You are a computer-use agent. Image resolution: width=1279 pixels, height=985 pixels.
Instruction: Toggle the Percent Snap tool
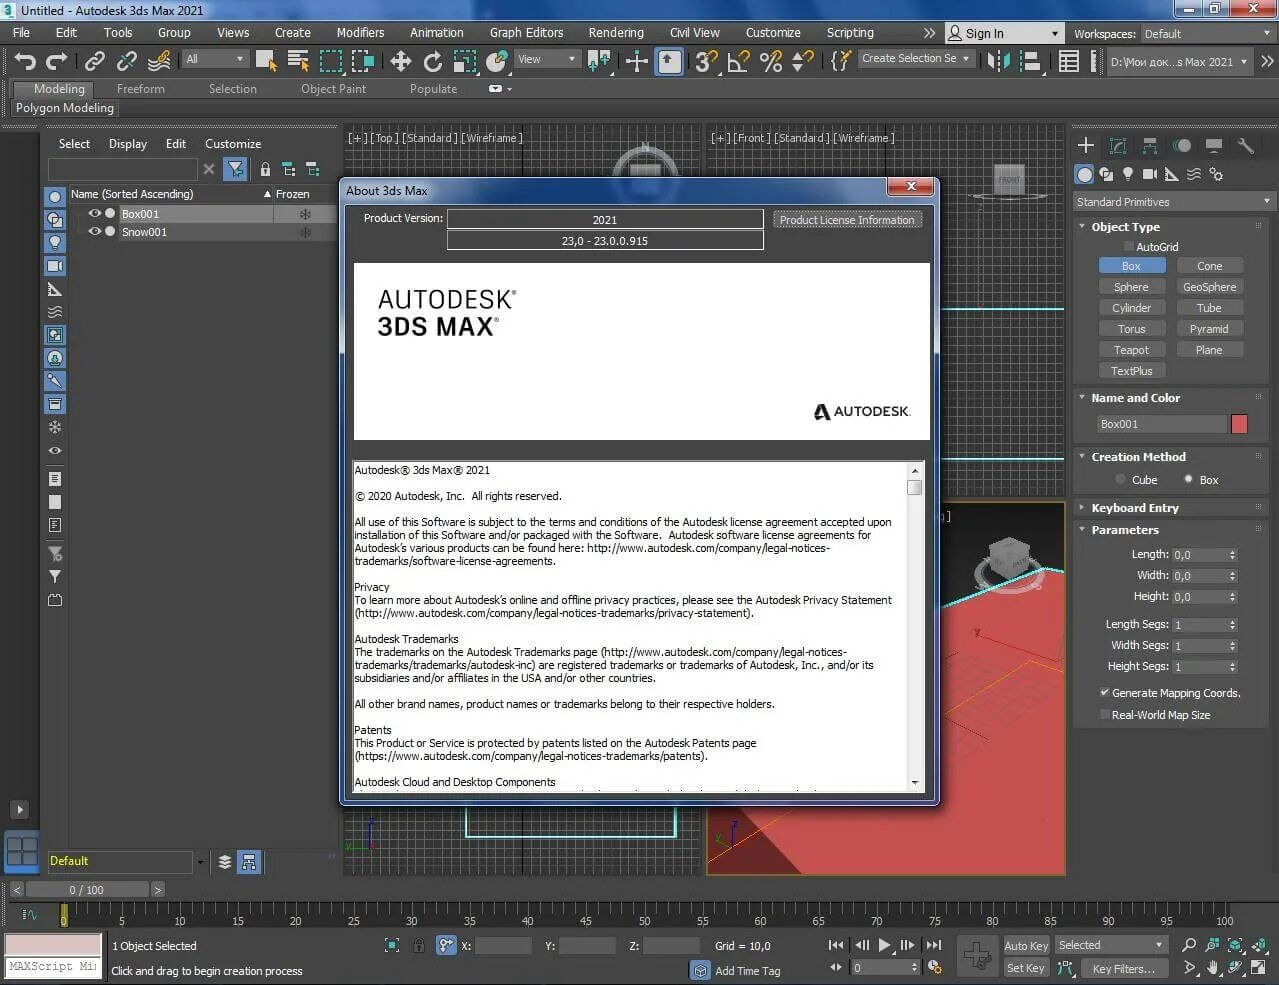pos(770,61)
